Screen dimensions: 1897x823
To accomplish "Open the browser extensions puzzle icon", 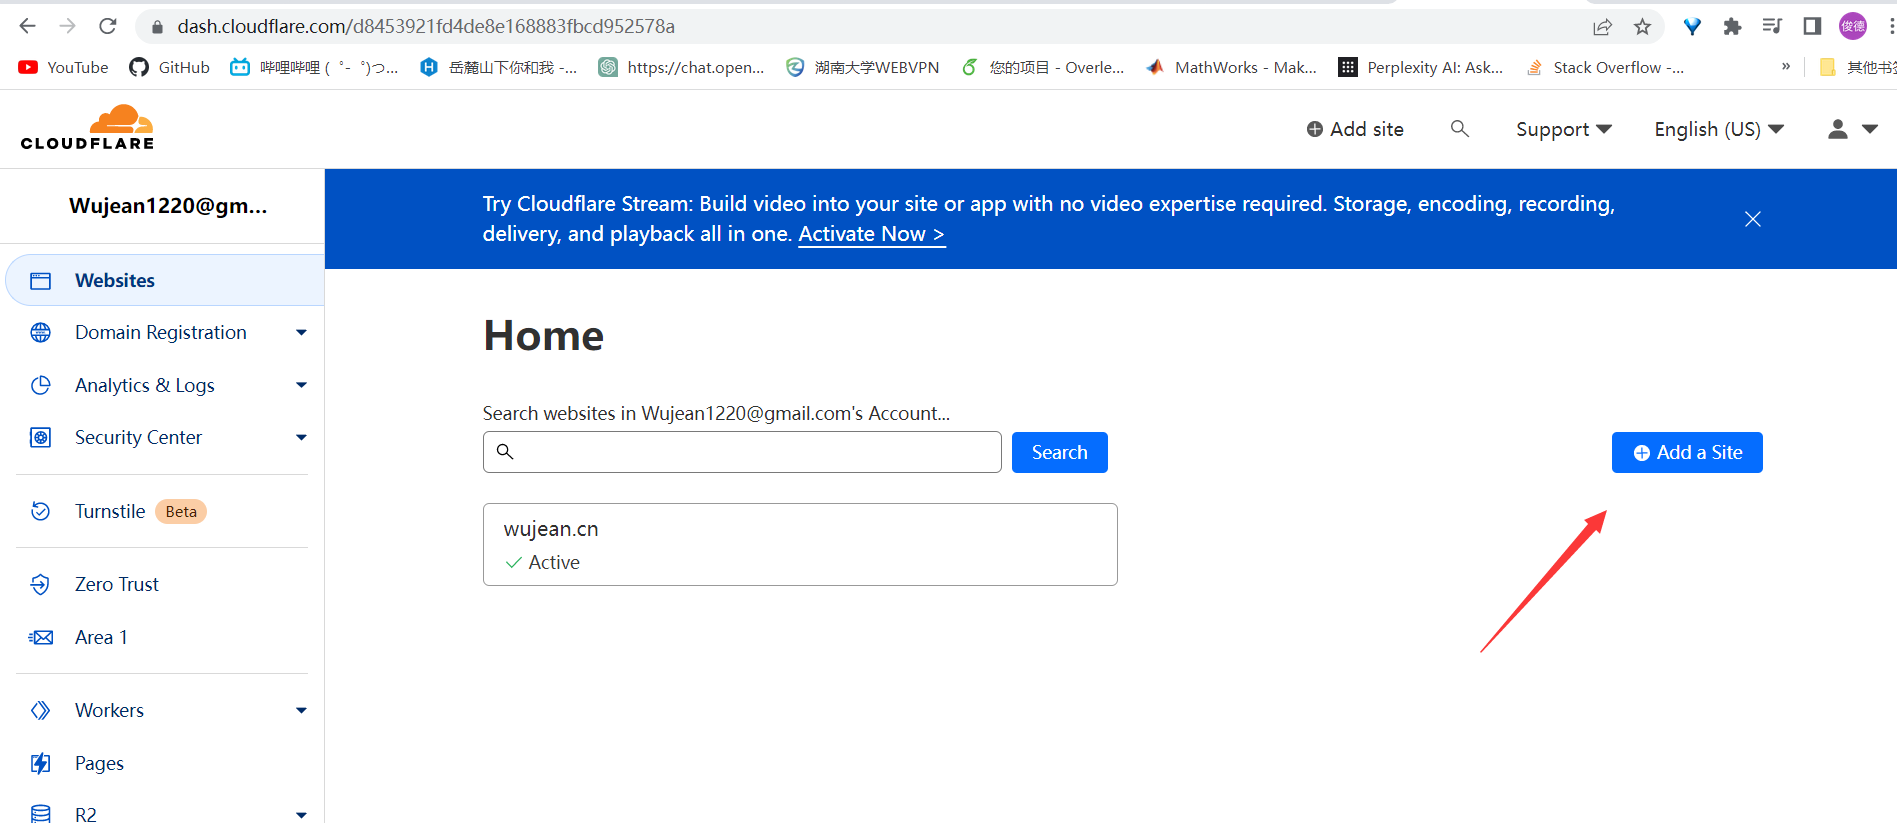I will (1732, 27).
